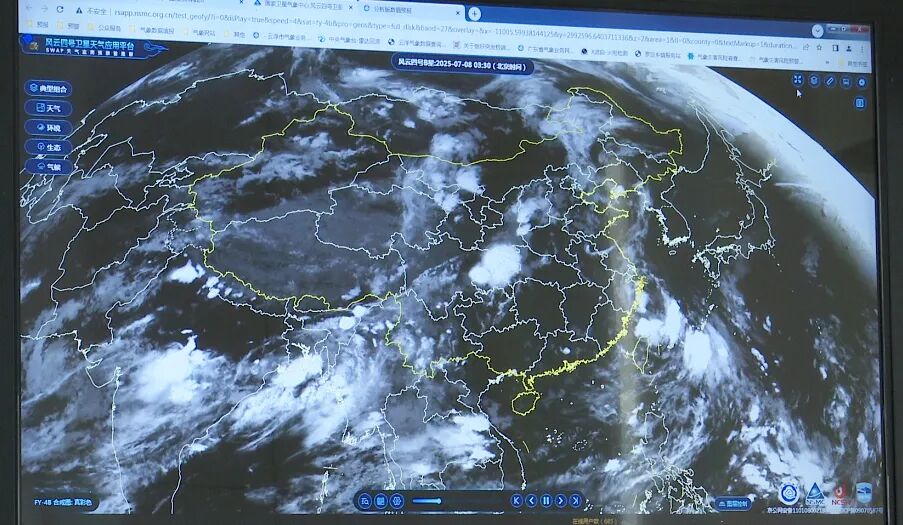Click the screenshot/save image icon
The height and width of the screenshot is (525, 903).
[846, 82]
